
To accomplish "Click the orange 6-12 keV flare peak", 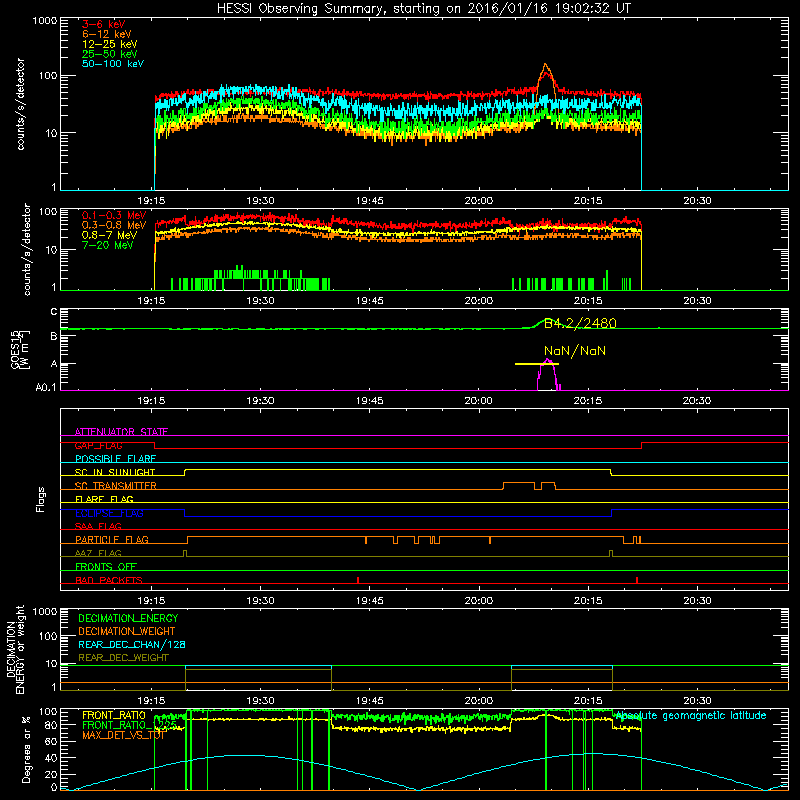I will tap(546, 65).
